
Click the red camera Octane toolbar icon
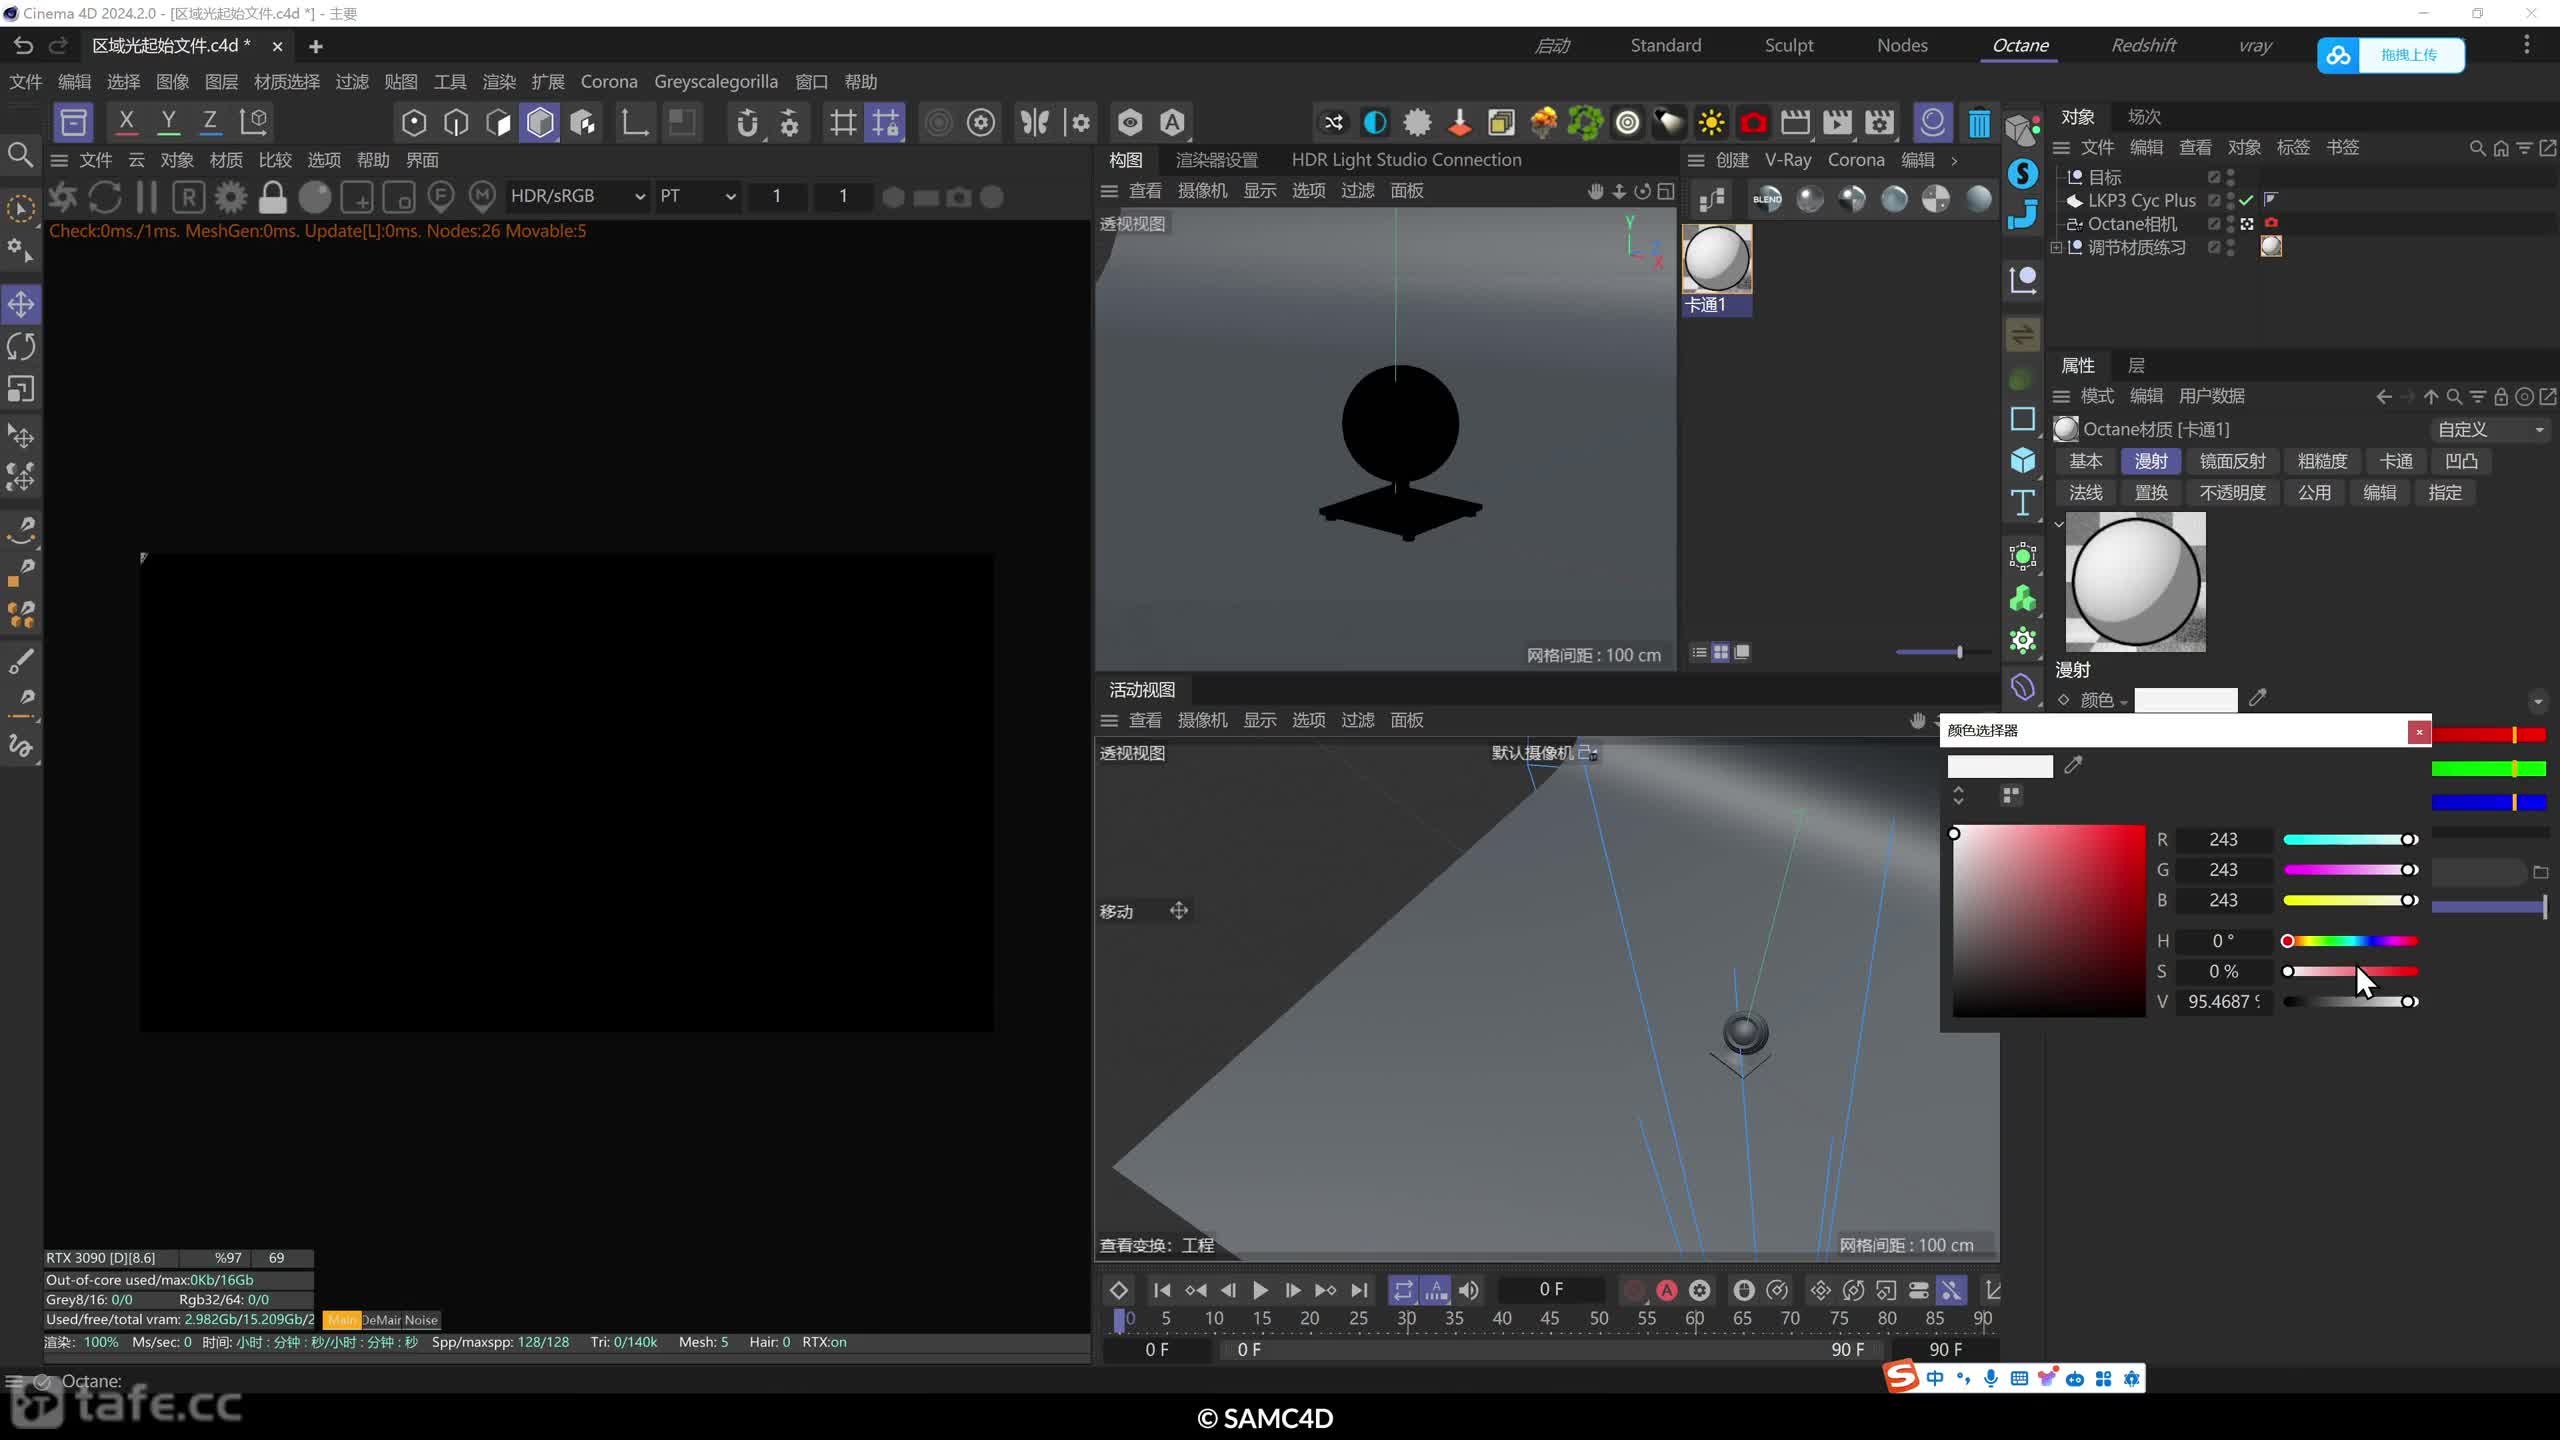pos(1753,123)
